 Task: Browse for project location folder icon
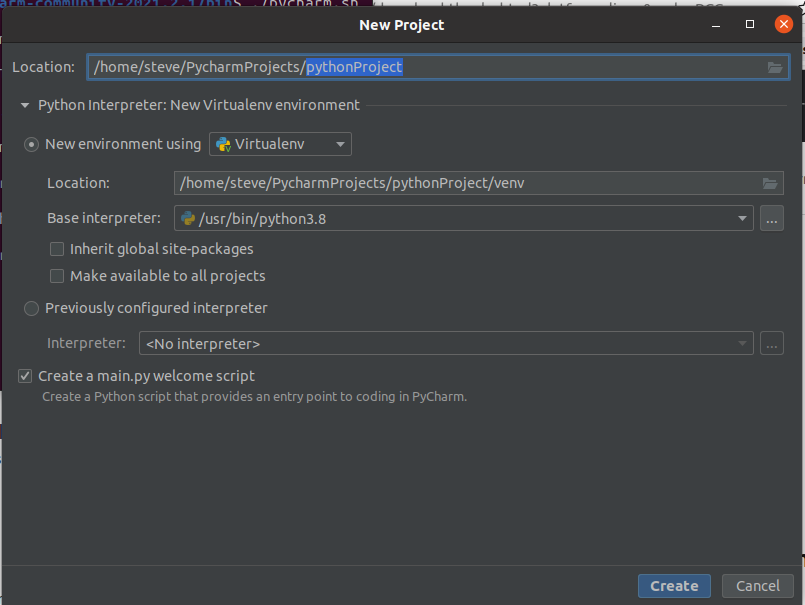tap(775, 67)
